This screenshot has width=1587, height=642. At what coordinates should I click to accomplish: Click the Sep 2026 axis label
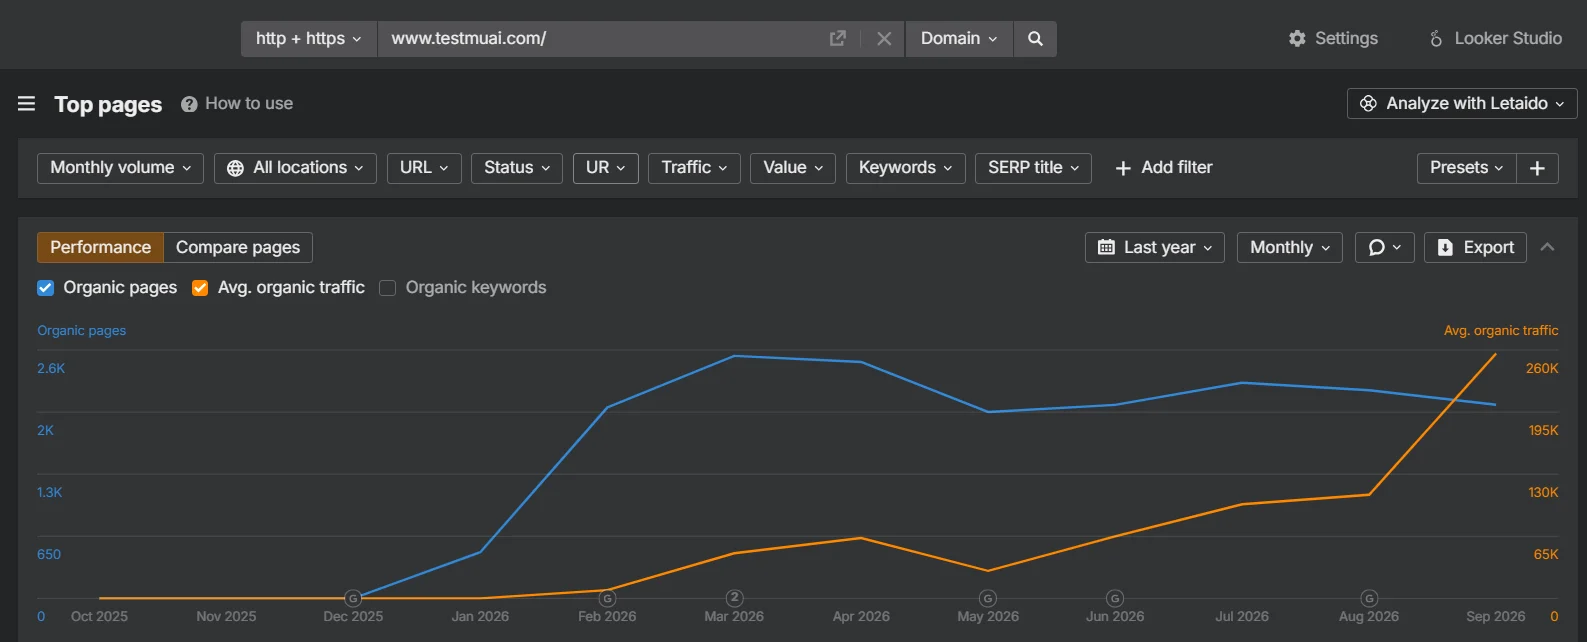[1496, 616]
